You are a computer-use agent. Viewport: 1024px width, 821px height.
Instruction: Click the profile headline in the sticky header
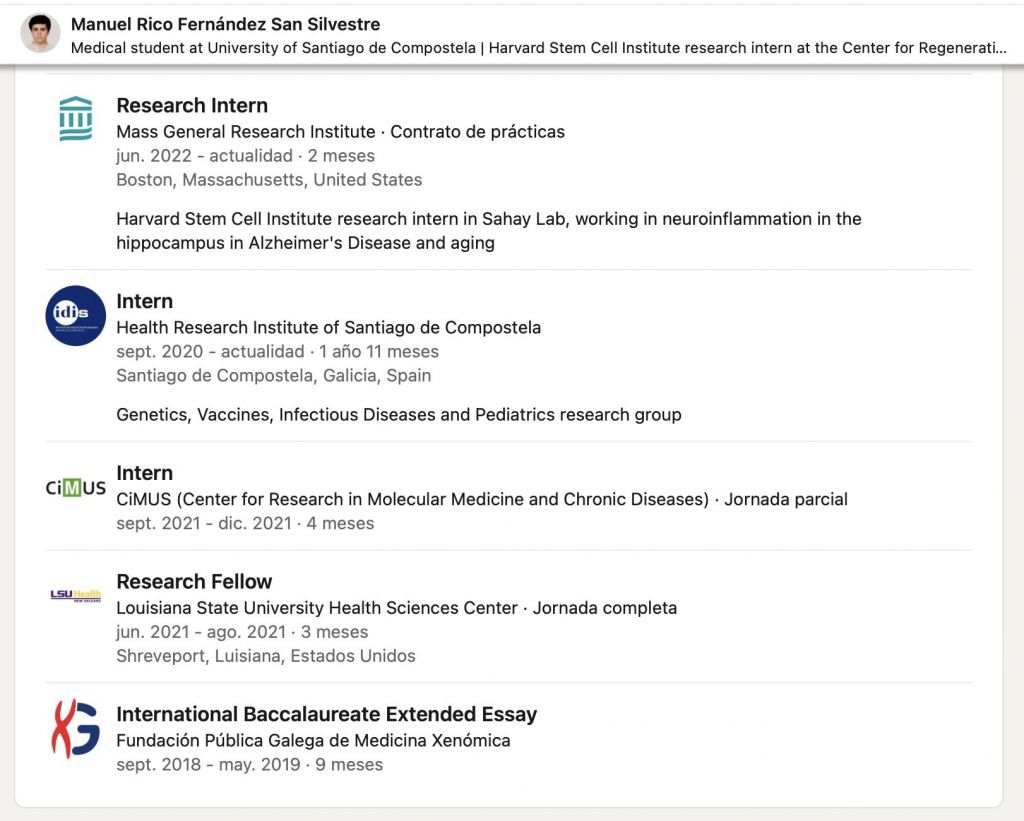[x=538, y=47]
